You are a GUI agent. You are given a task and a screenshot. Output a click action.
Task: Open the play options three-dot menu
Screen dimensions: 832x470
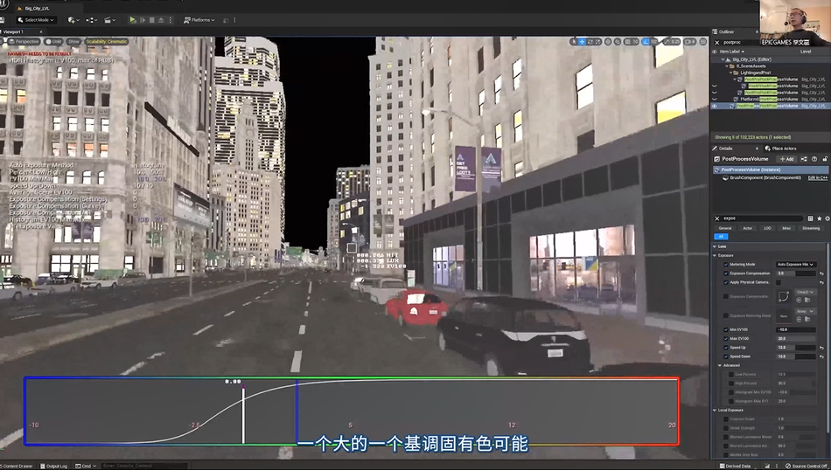click(170, 20)
